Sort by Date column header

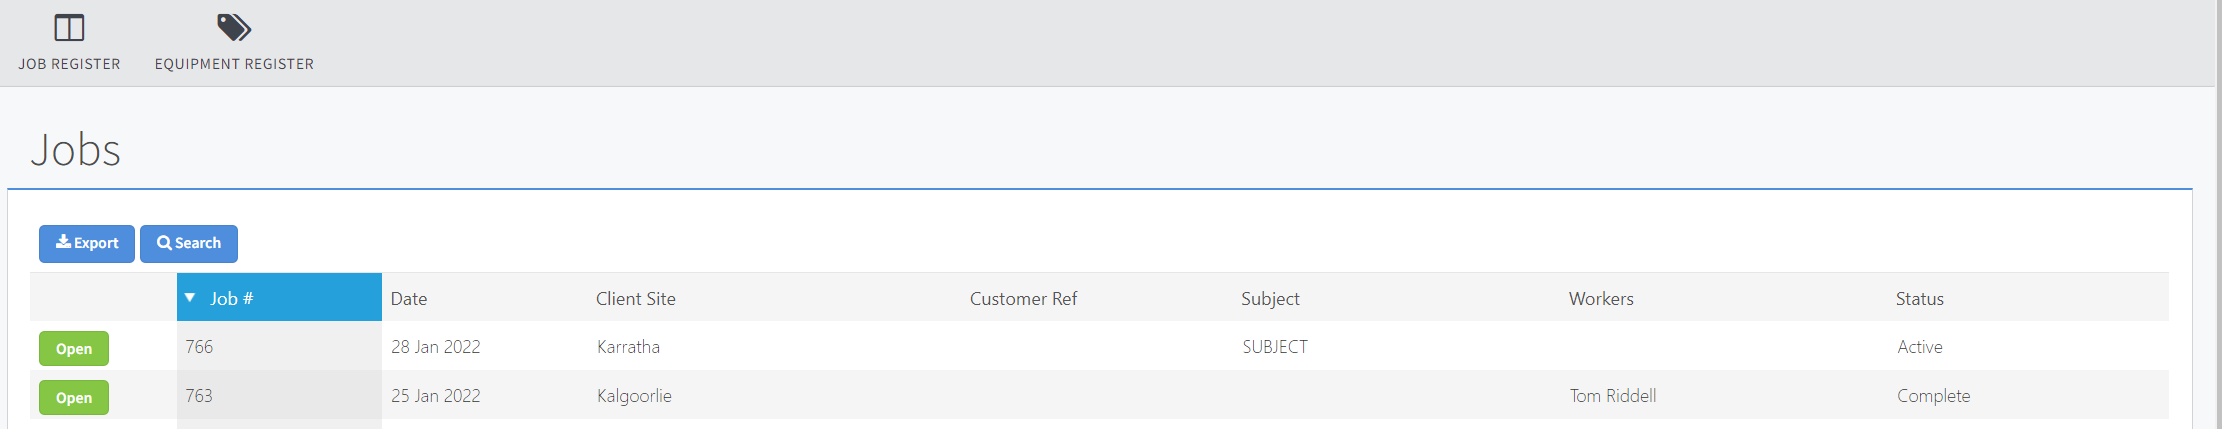[x=409, y=299]
